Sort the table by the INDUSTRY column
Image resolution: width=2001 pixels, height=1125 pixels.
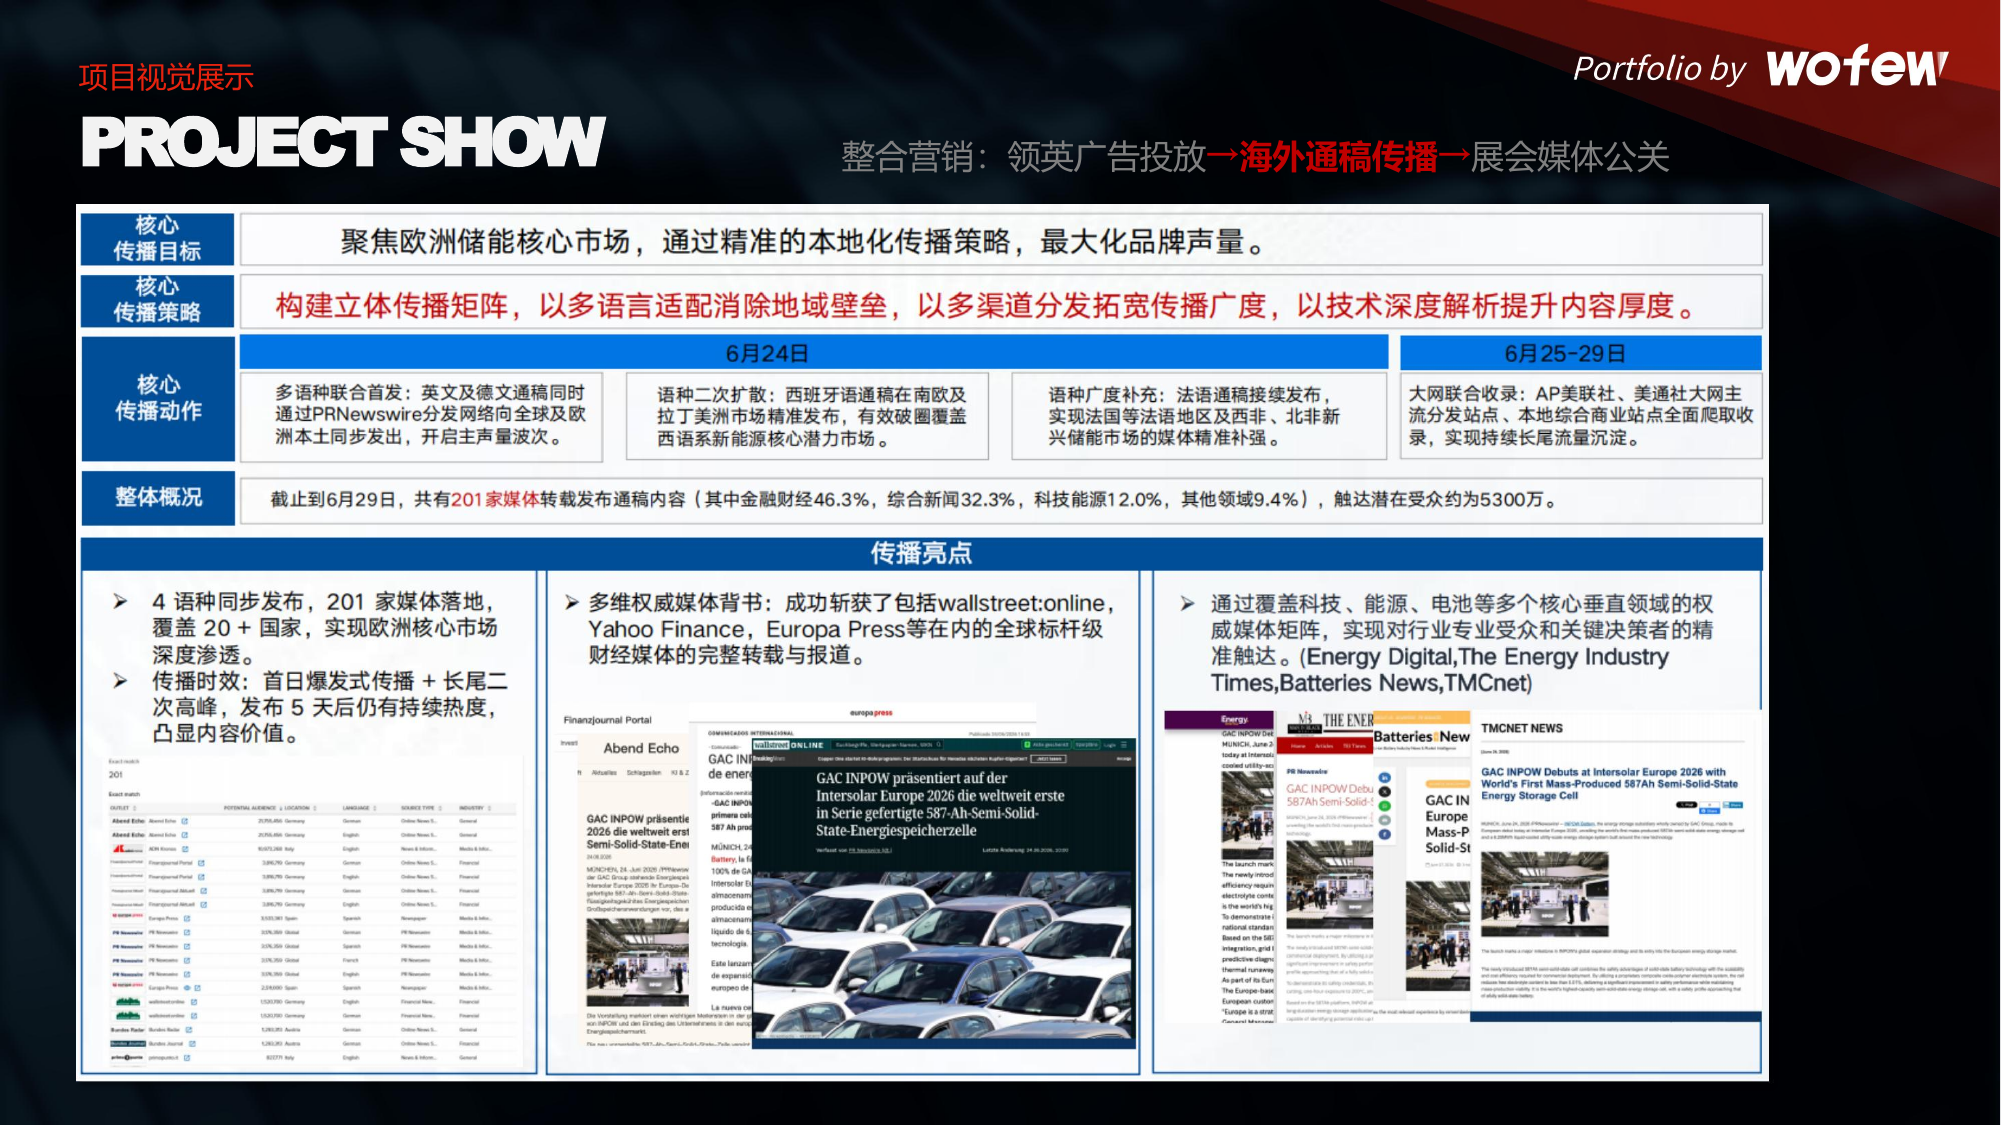[x=474, y=808]
